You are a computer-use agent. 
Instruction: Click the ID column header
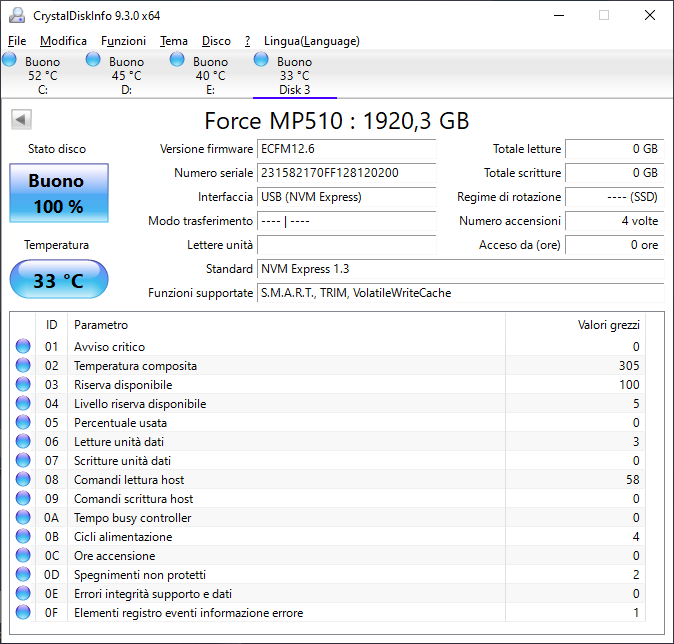[51, 325]
